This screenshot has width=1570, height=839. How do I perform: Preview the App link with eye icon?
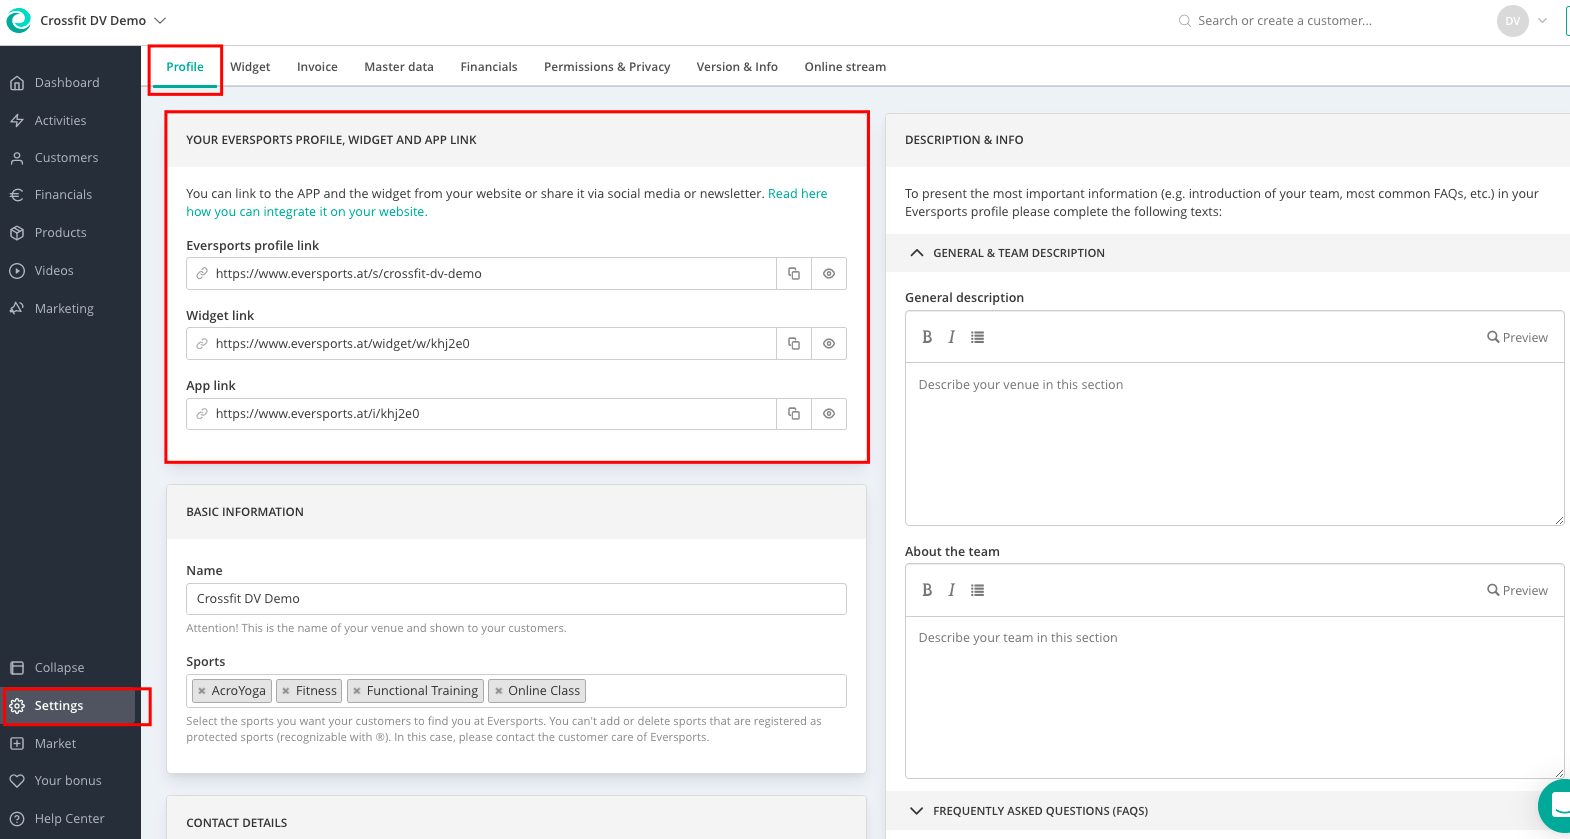(829, 414)
